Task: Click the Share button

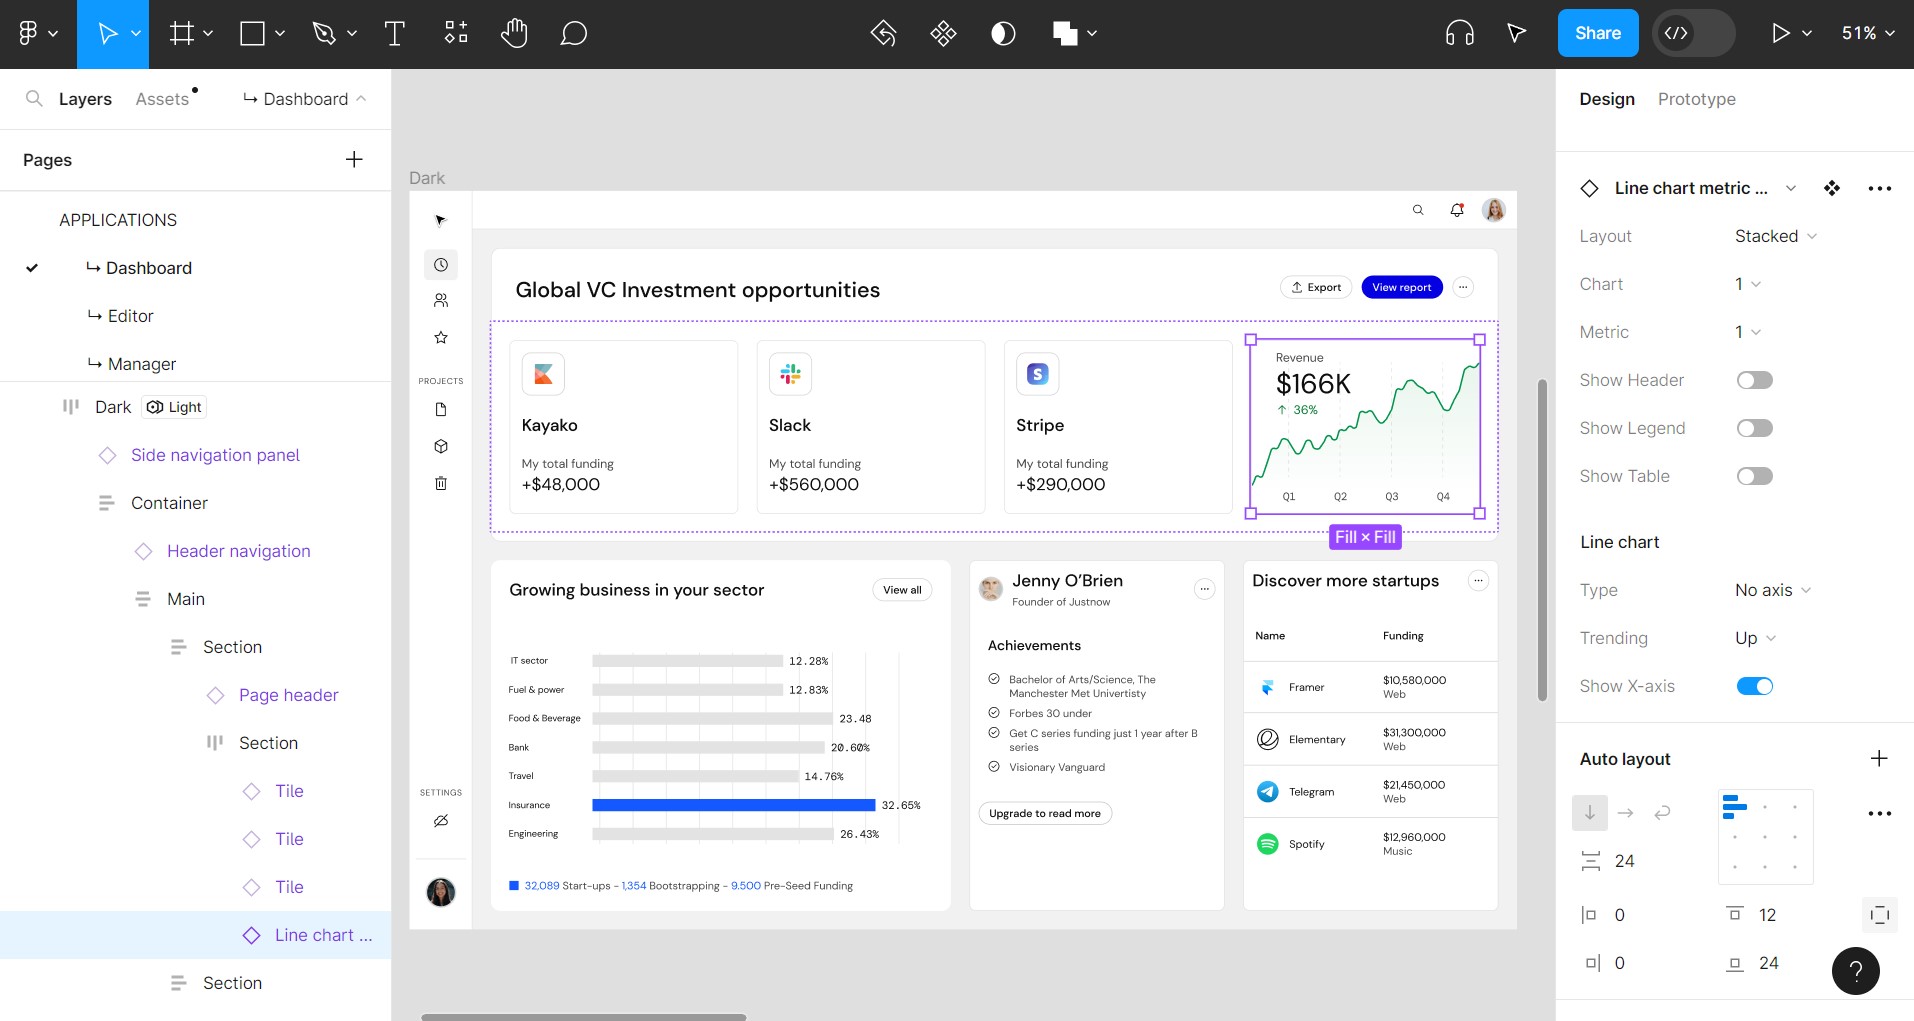Action: [x=1597, y=32]
